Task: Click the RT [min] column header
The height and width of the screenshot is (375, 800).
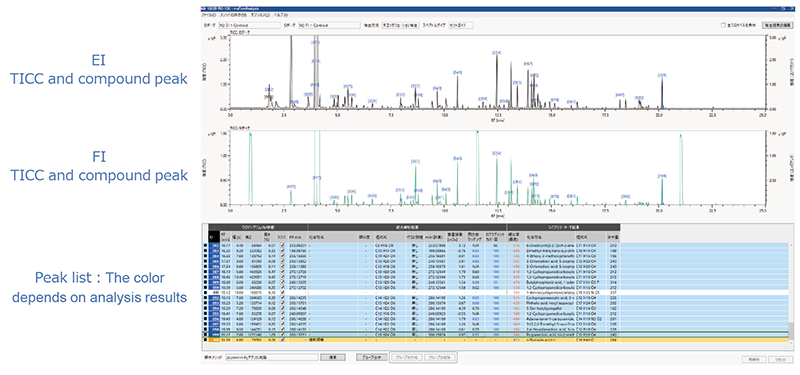Action: tap(225, 237)
